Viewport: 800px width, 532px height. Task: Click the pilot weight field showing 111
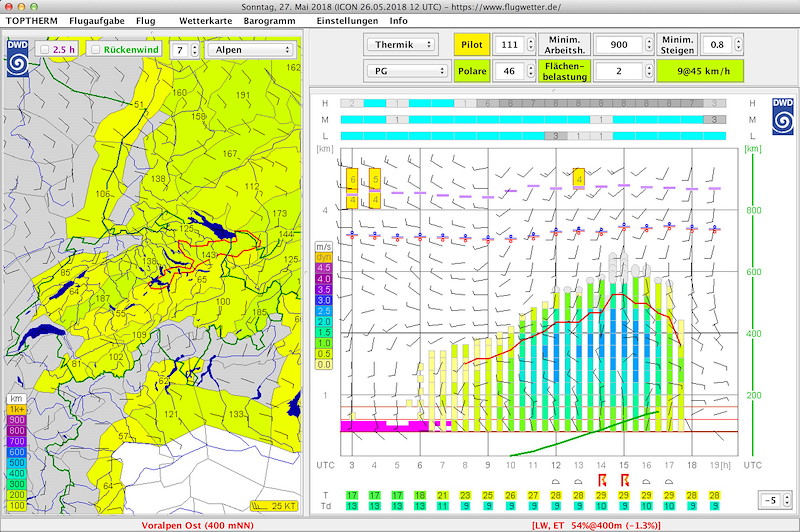[509, 44]
